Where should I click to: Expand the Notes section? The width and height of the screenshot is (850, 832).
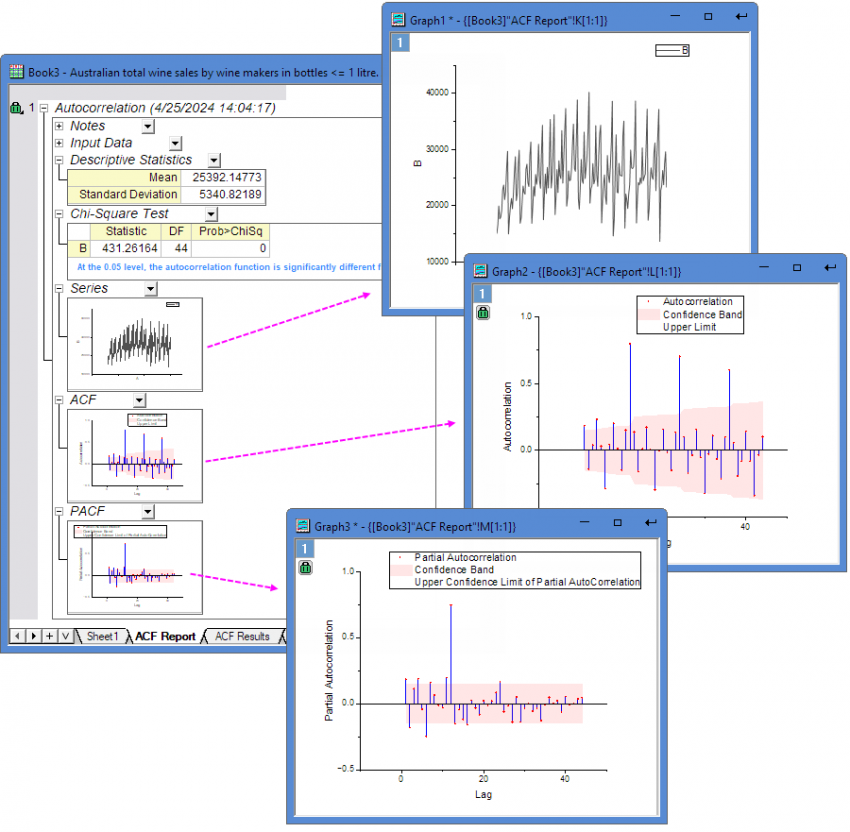[x=59, y=126]
